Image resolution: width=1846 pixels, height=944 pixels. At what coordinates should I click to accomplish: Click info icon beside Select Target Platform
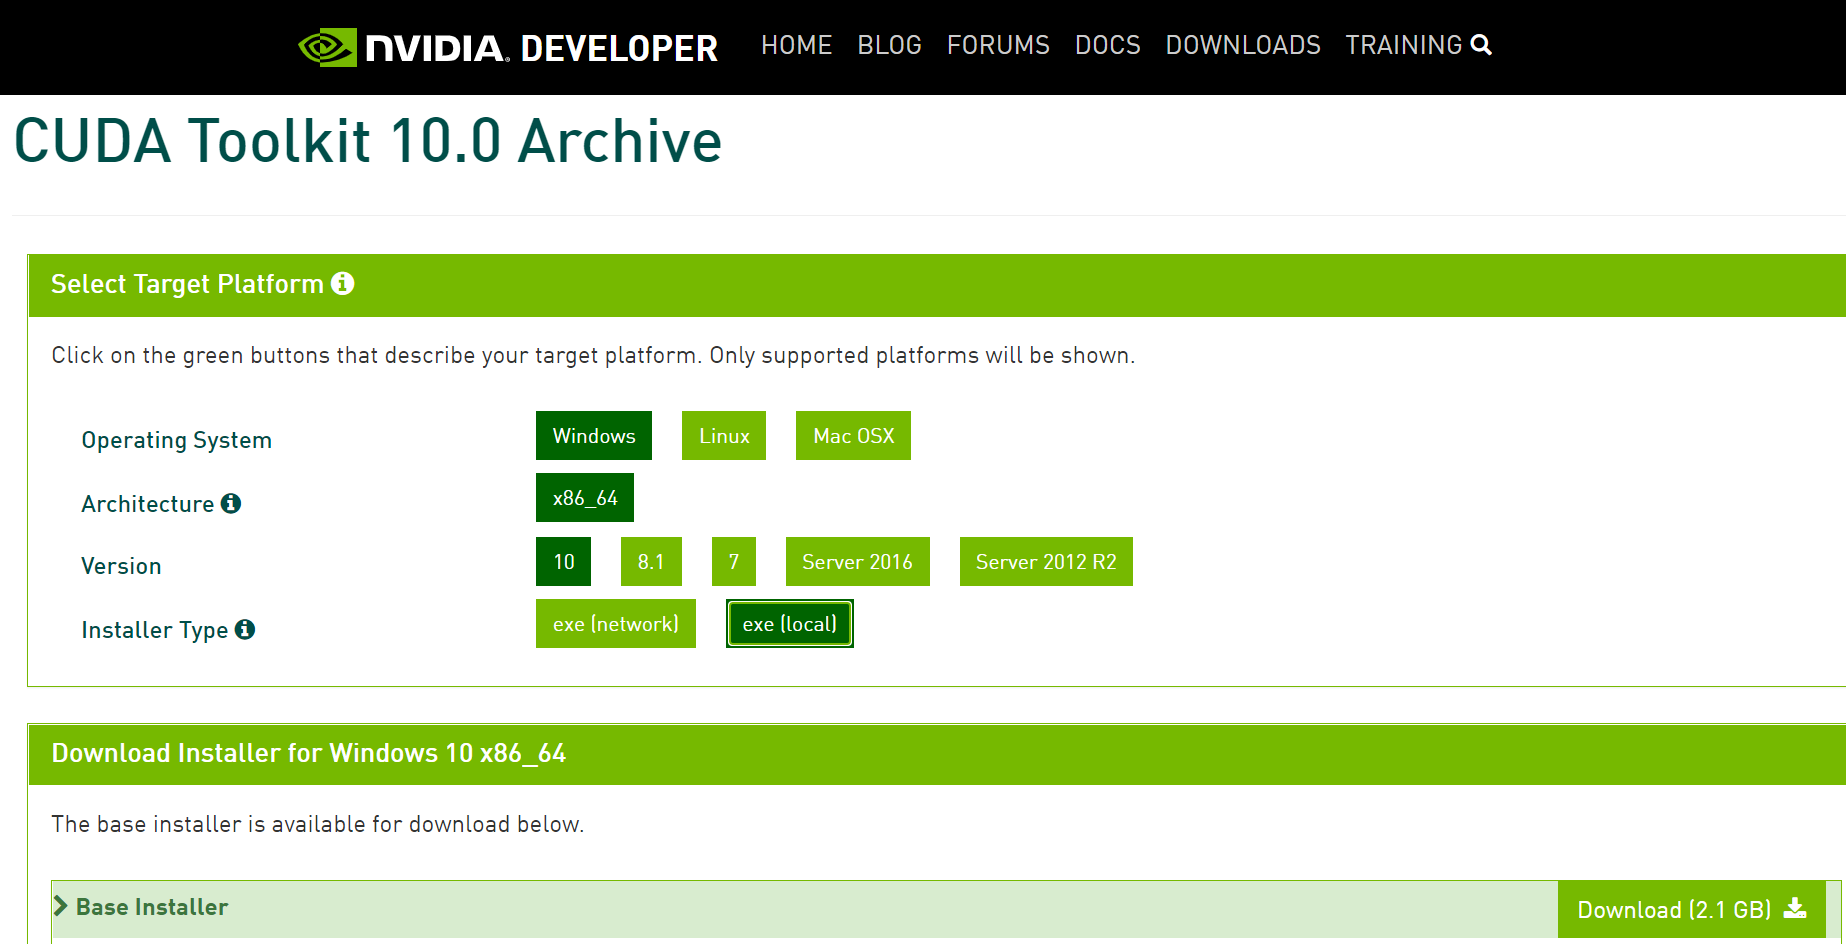pos(343,284)
